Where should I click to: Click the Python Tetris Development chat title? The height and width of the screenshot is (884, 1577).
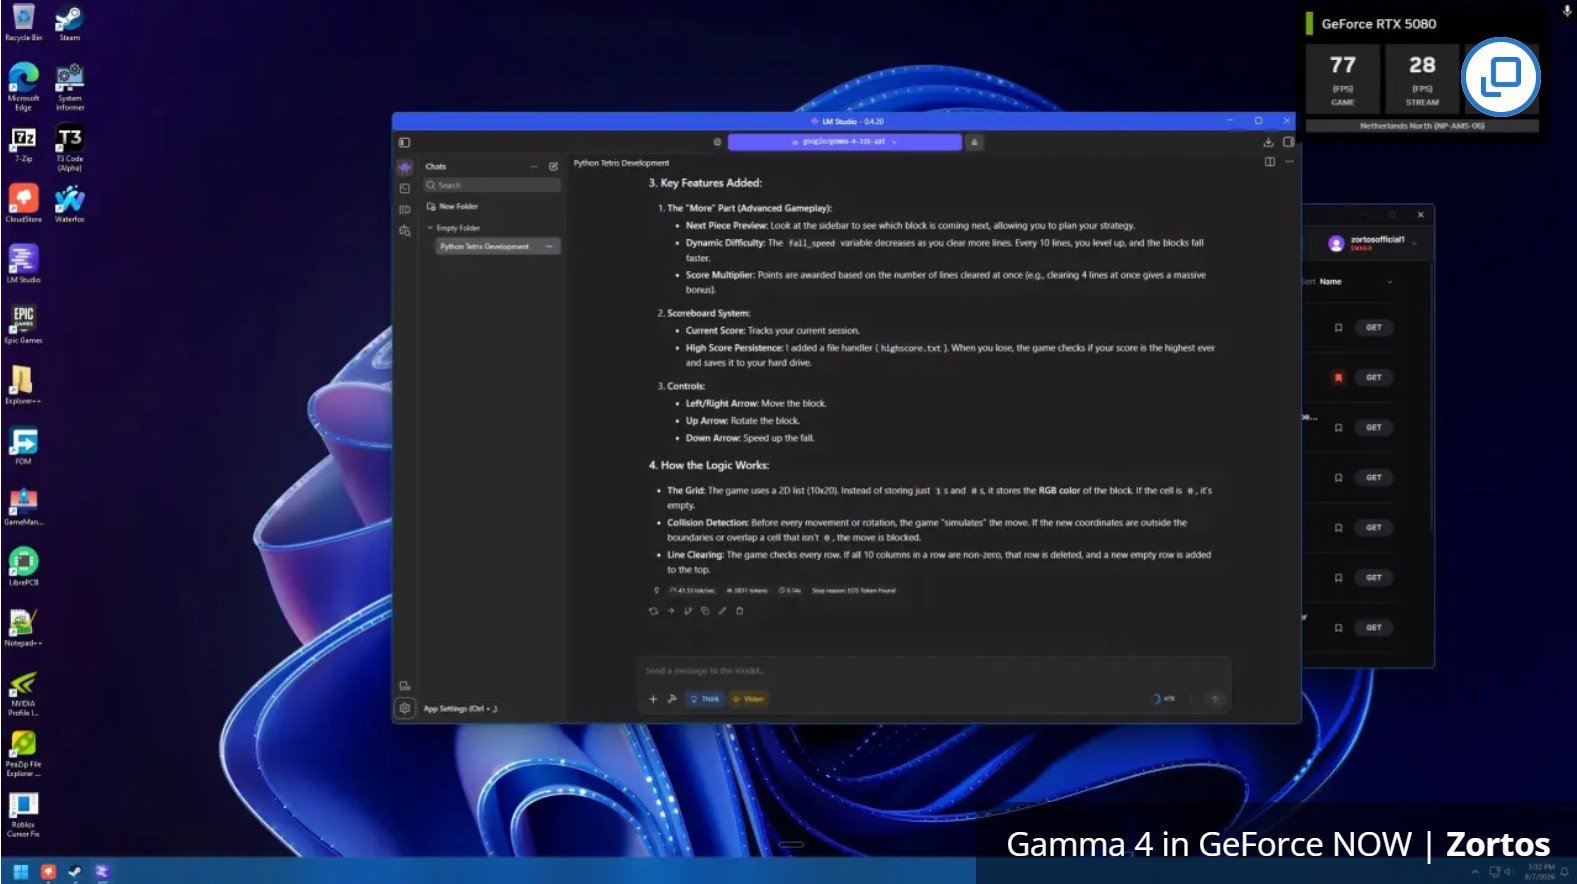tap(621, 163)
